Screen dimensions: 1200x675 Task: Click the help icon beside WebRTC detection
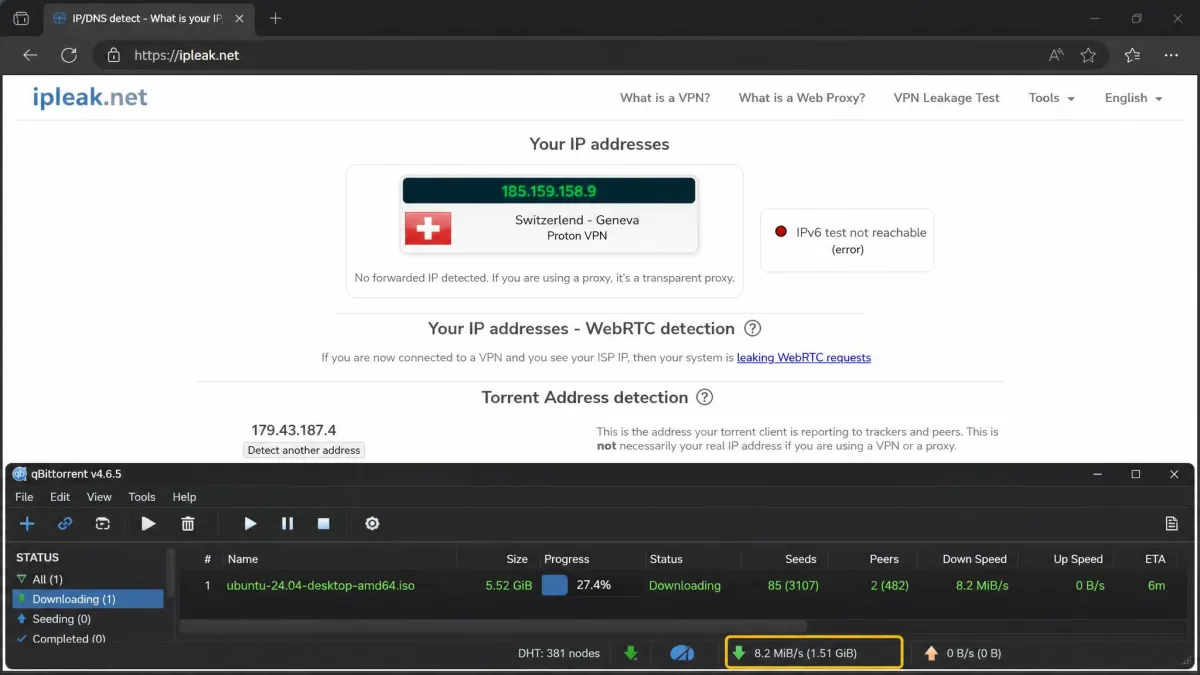(x=753, y=328)
